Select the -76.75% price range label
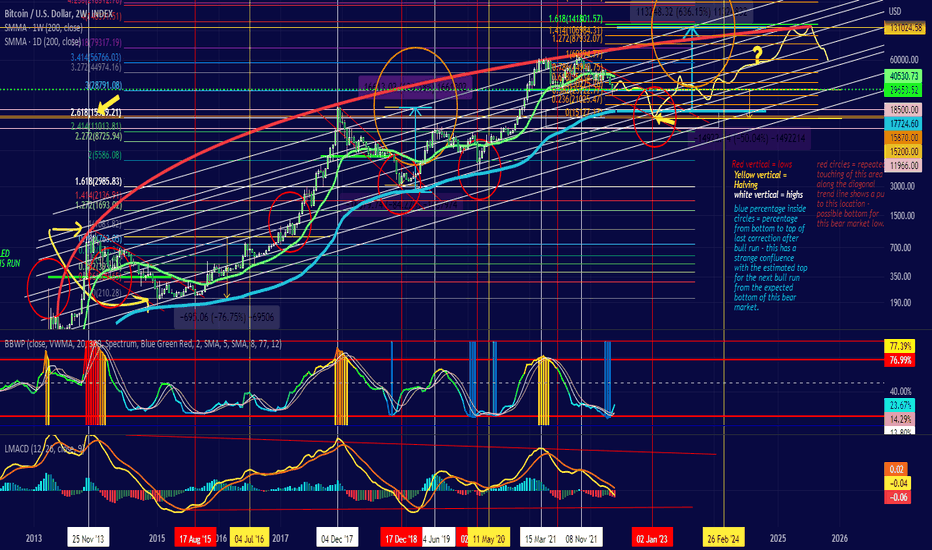 pyautogui.click(x=227, y=317)
